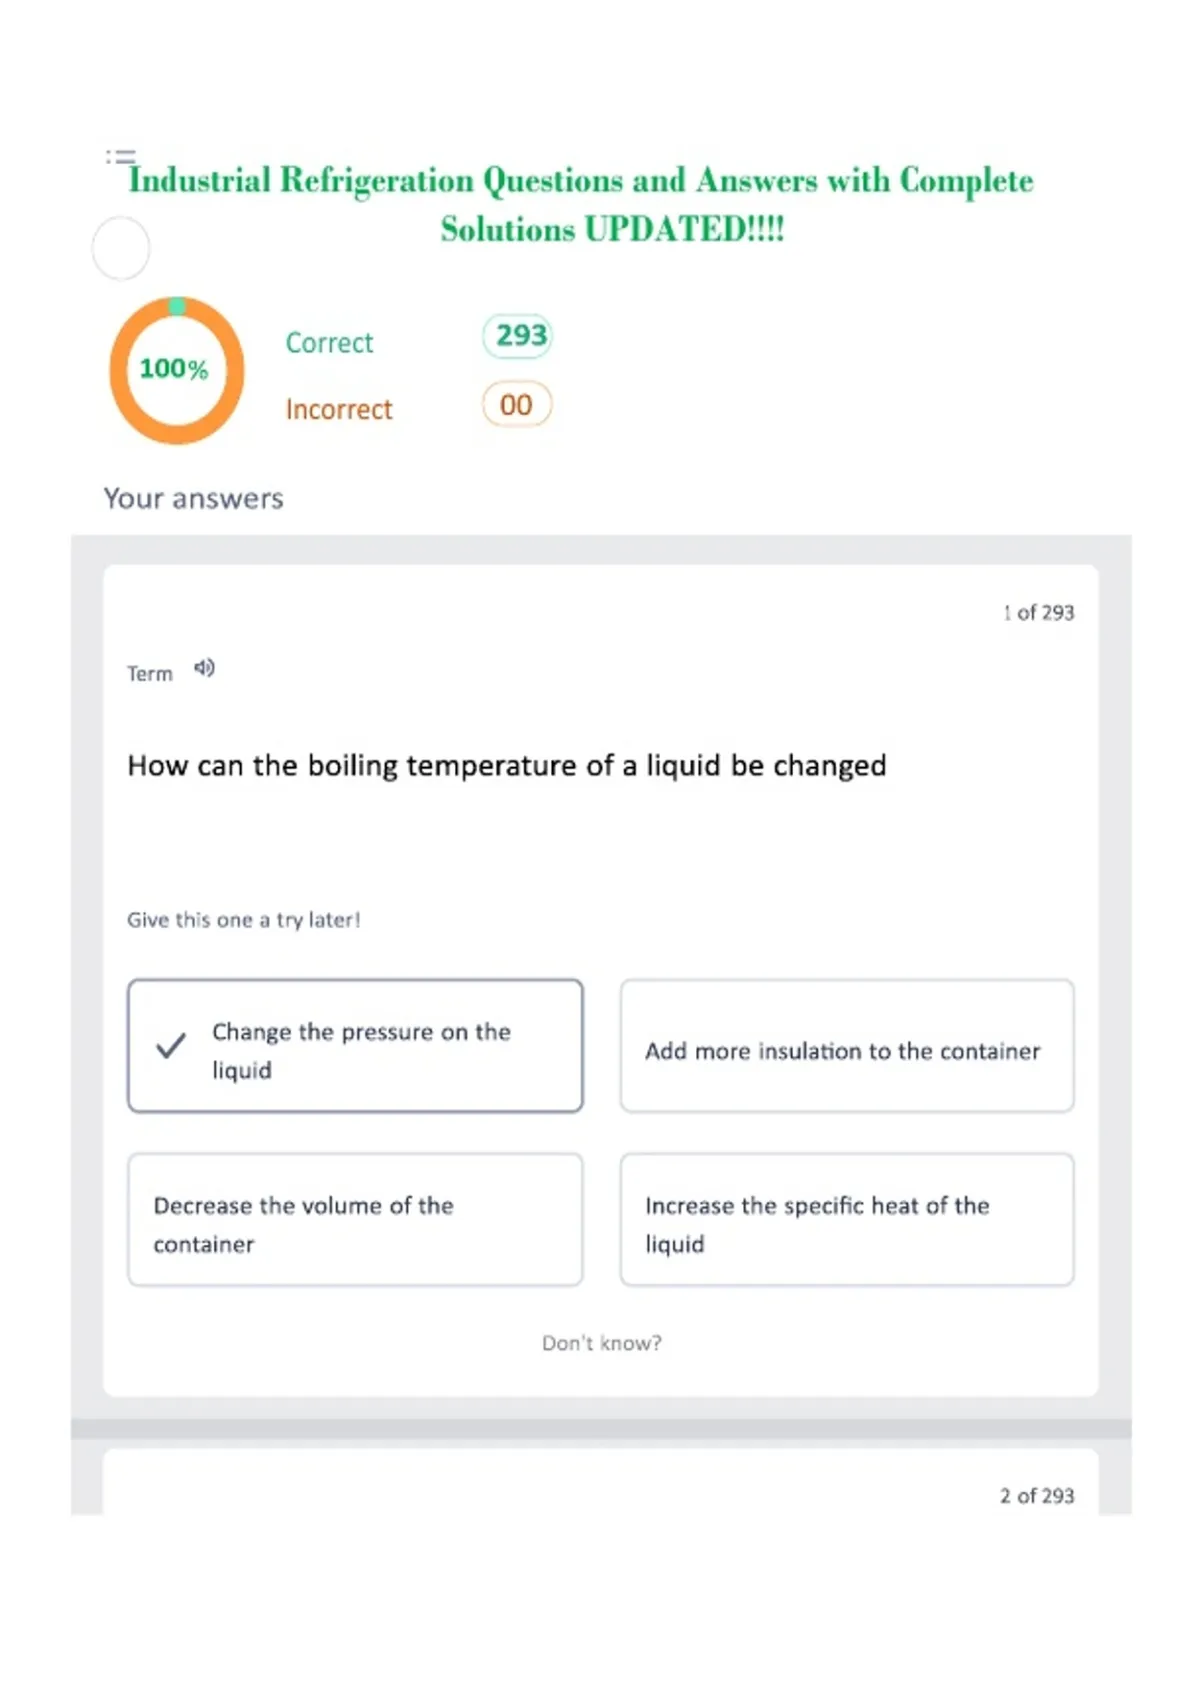Choose 'Add more insulation to the container'
This screenshot has width=1200, height=1700.
tap(847, 1046)
